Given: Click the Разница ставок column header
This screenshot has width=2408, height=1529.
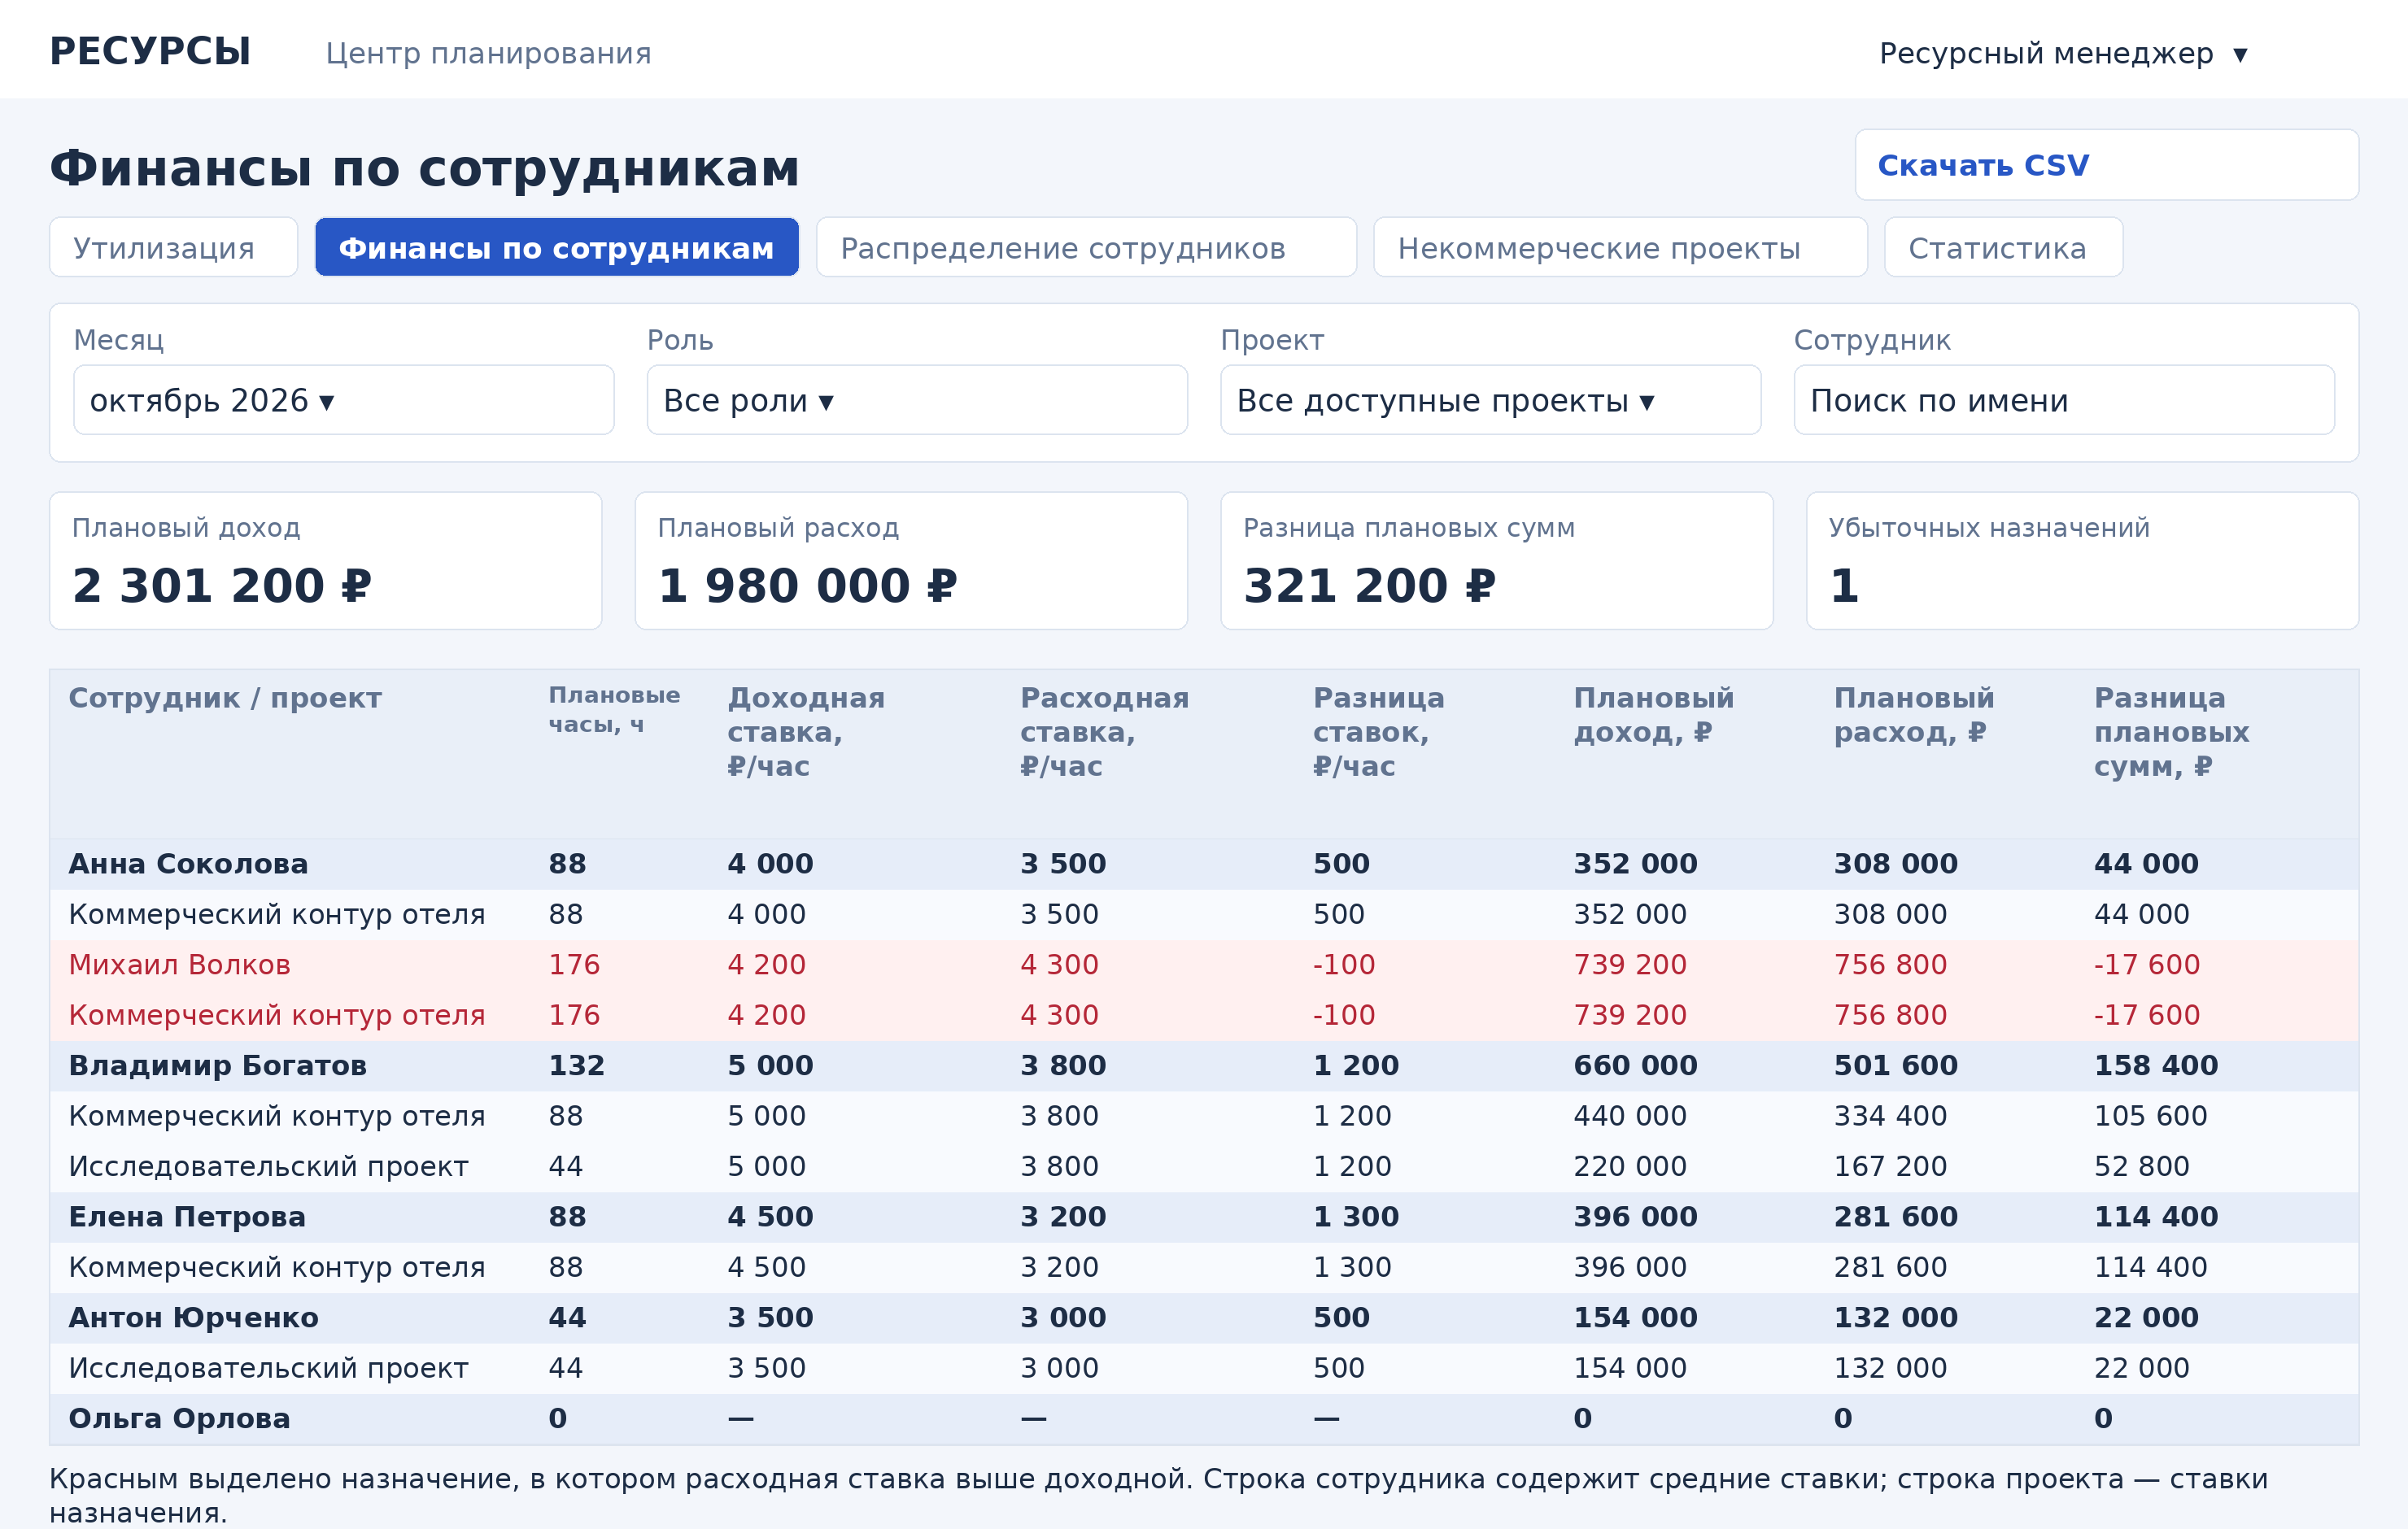Looking at the screenshot, I should 1378,732.
